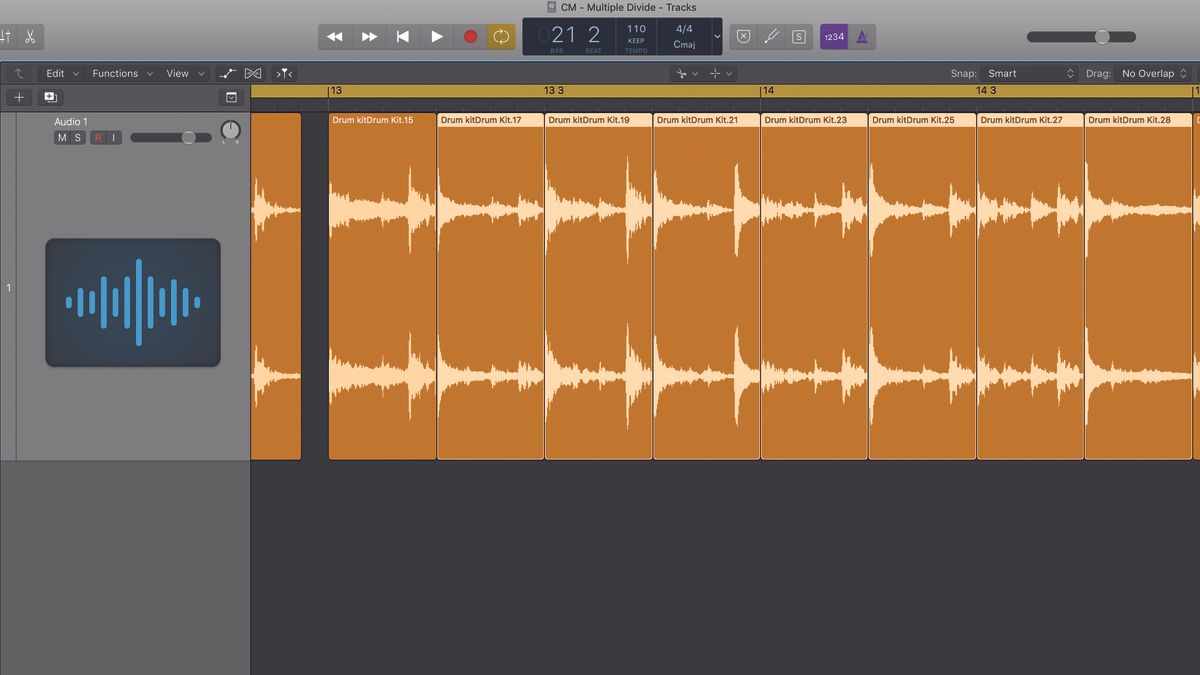
Task: Enable the metronome click
Action: (x=861, y=36)
